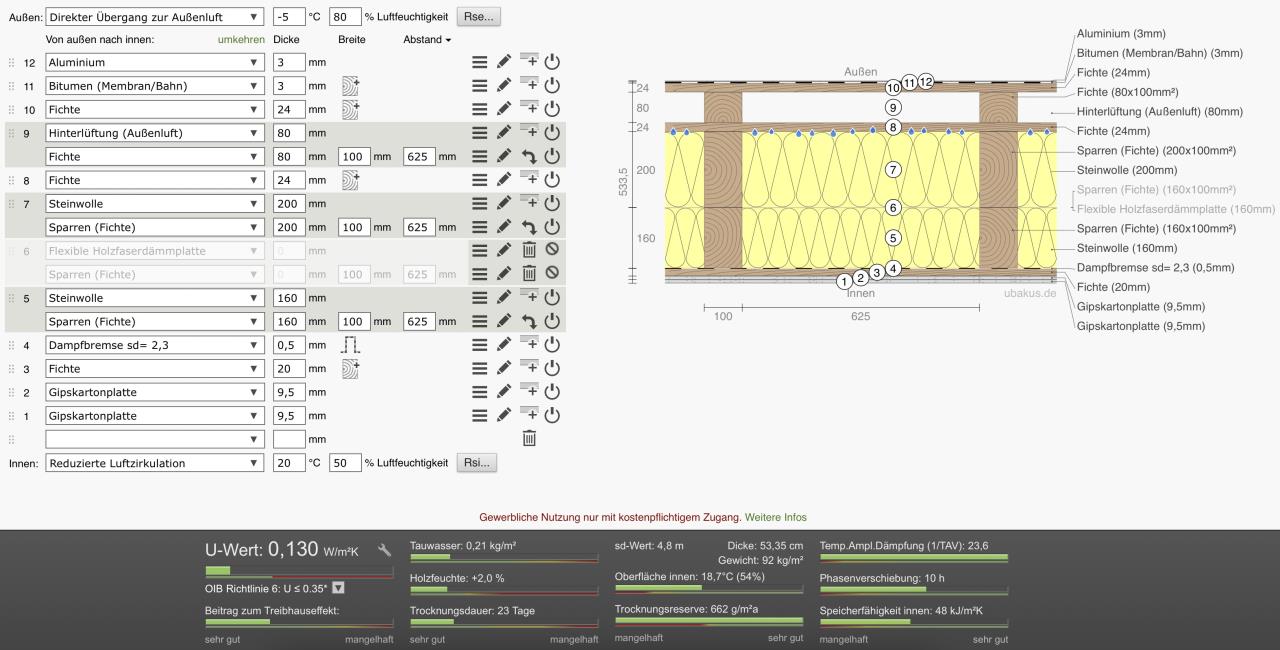Toggle the power icon on layer 1 Gipskartonplatte

[x=552, y=416]
